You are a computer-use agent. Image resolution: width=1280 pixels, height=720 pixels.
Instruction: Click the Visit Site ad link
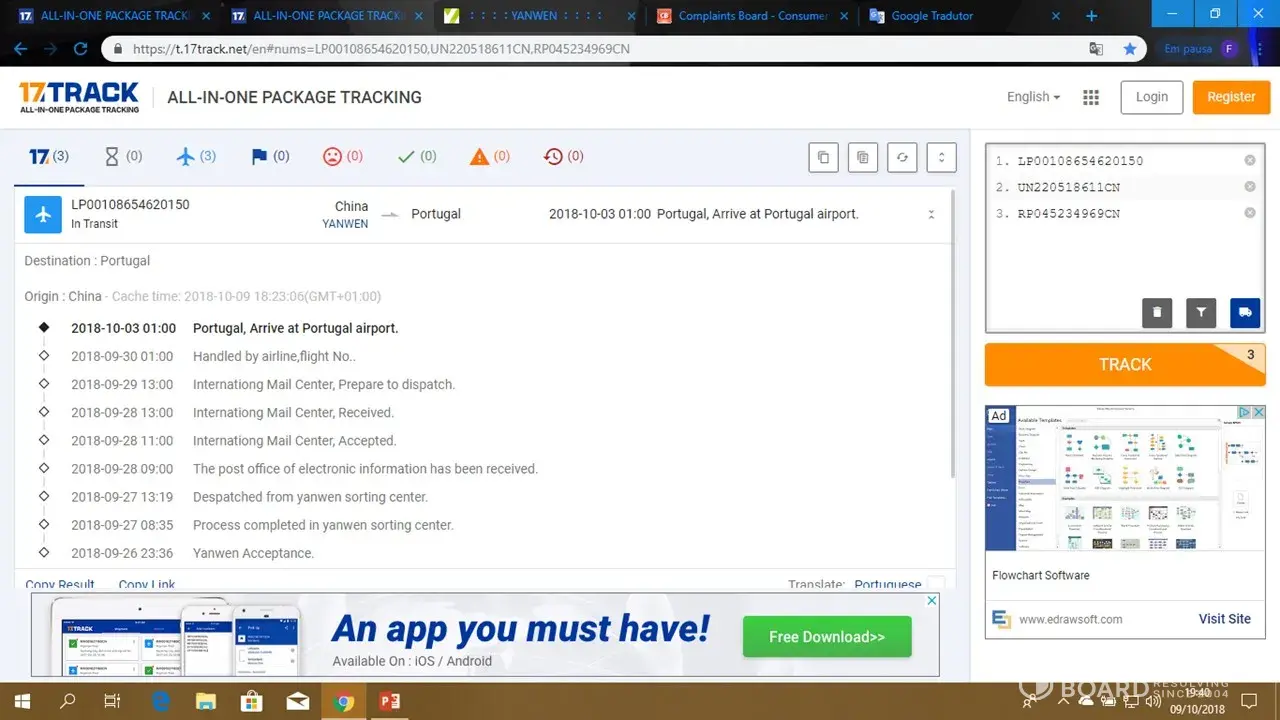1224,619
